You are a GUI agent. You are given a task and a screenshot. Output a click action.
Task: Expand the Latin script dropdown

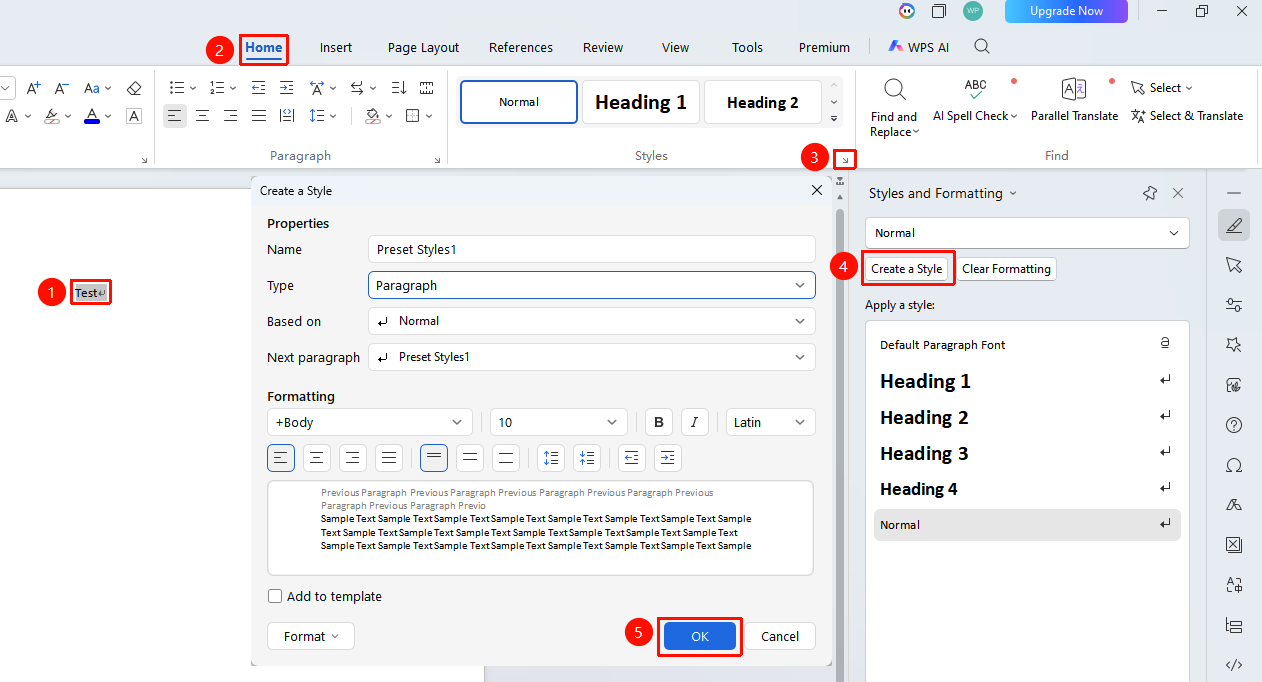(x=771, y=422)
